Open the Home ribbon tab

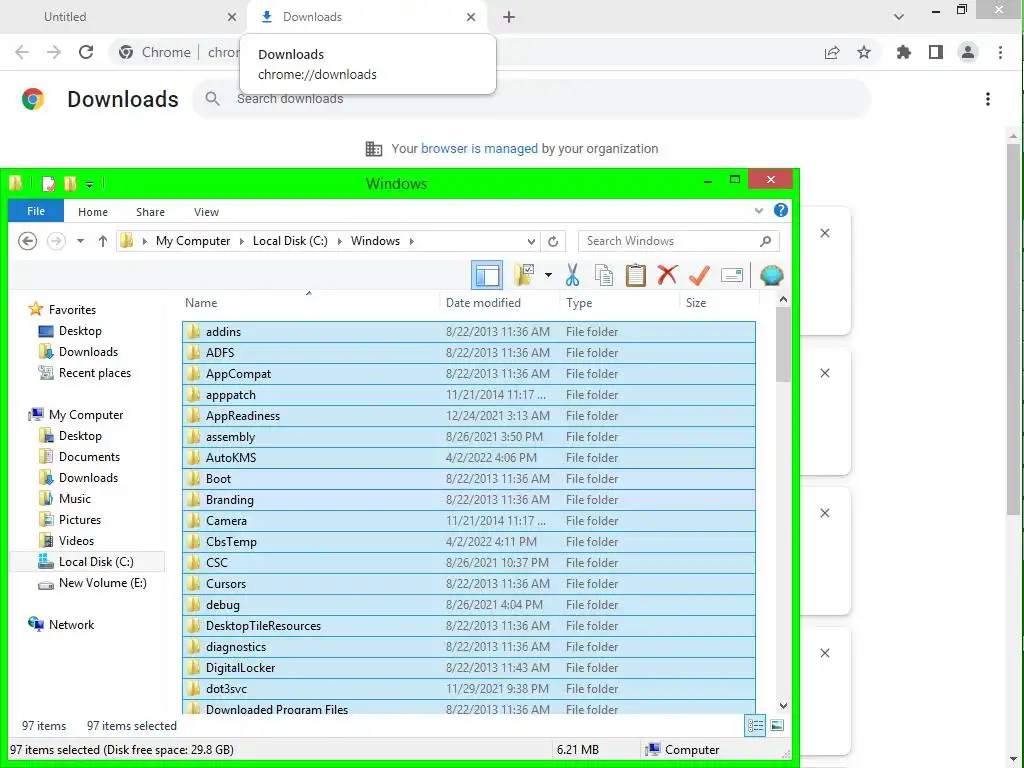click(x=93, y=212)
